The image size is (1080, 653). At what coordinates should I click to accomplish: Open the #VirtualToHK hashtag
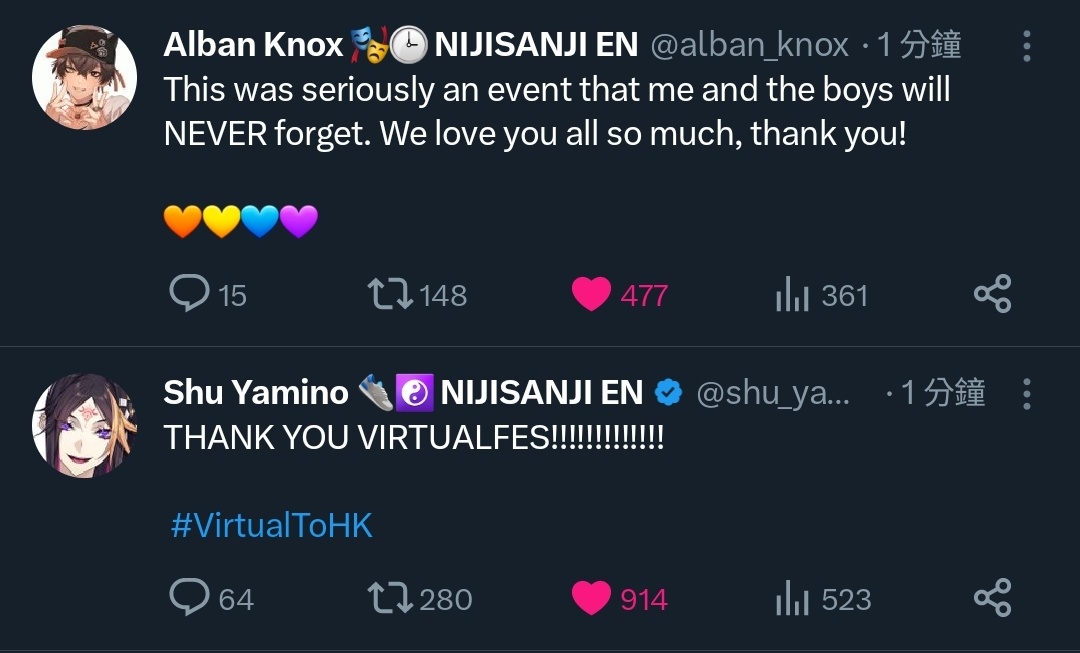(x=271, y=526)
